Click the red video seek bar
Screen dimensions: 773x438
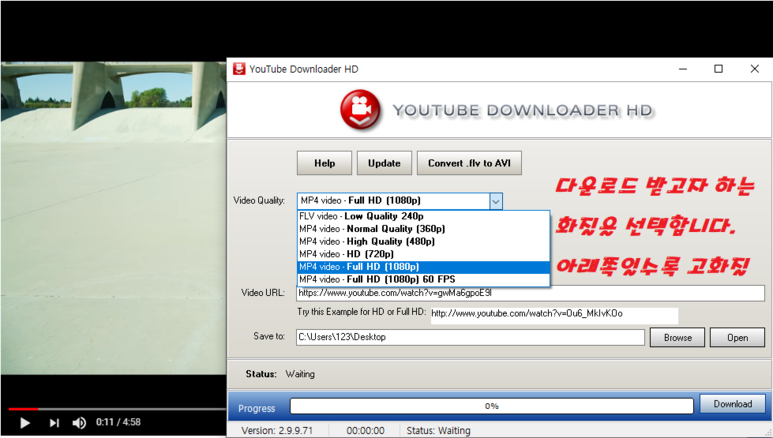pyautogui.click(x=23, y=409)
